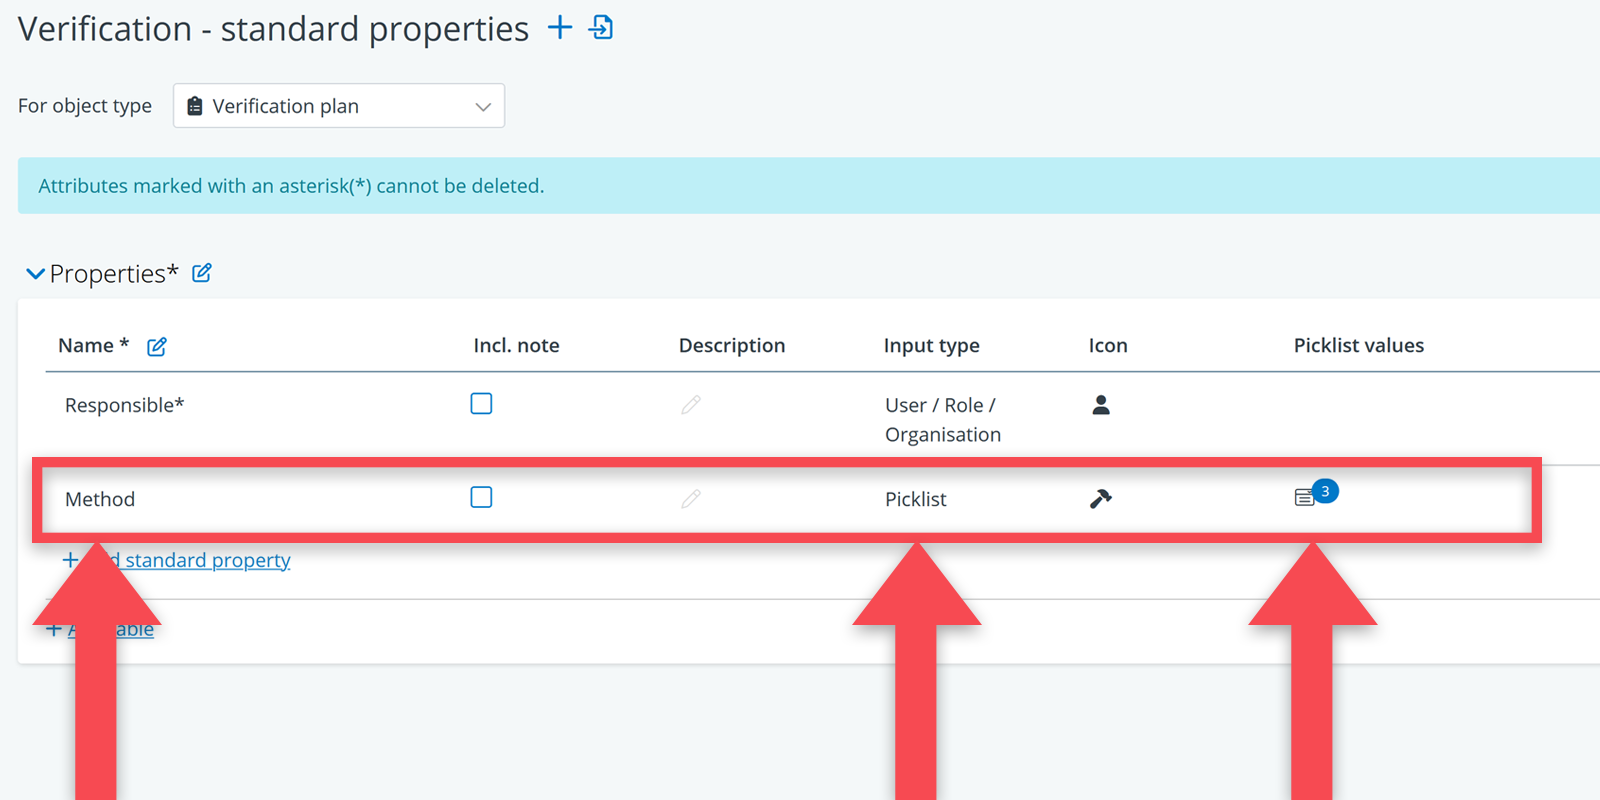Toggle Incl. note checkbox for Method

coord(481,498)
